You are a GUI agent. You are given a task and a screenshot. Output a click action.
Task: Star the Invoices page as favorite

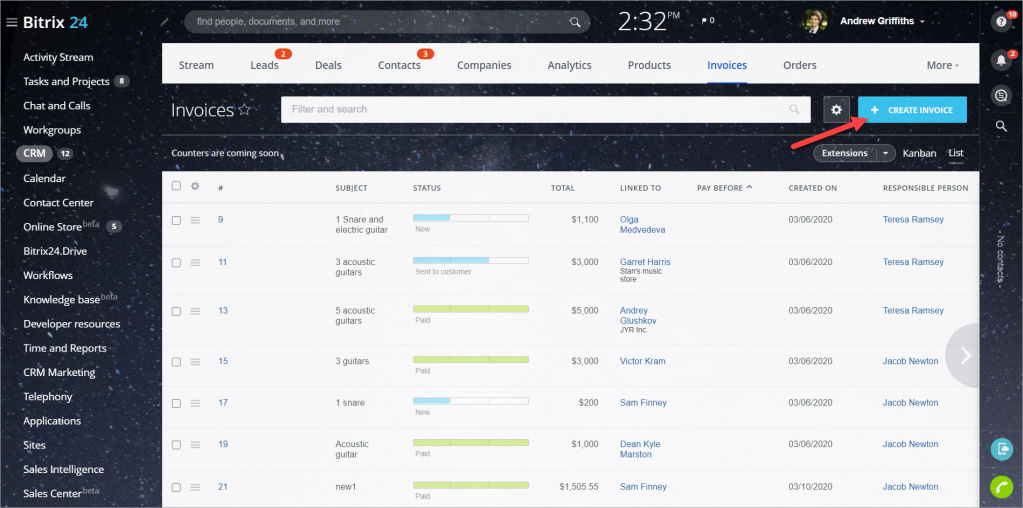tap(245, 110)
